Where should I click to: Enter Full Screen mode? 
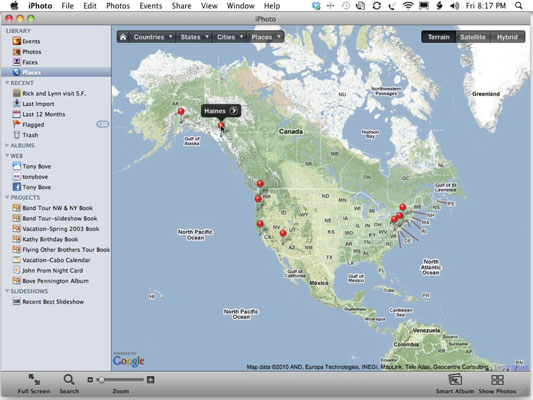[34, 384]
